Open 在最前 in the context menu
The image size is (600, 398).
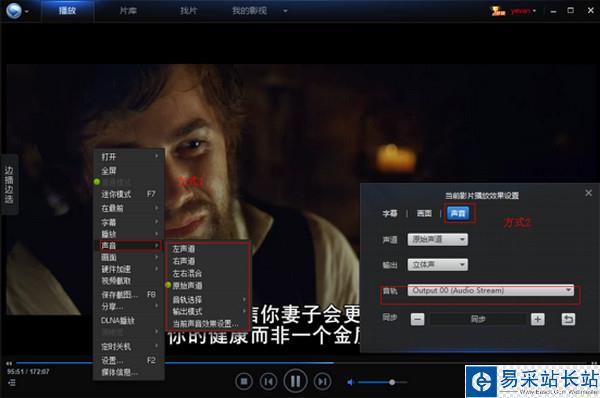(x=129, y=208)
